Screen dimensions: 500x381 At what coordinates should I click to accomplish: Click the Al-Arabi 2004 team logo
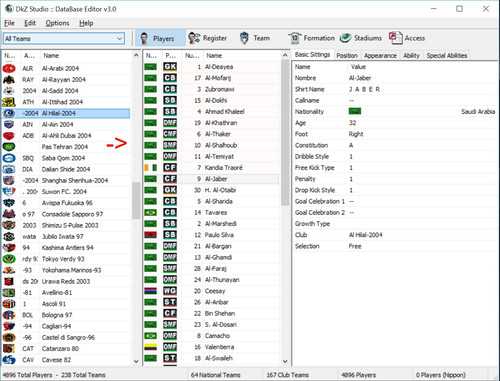[x=9, y=68]
